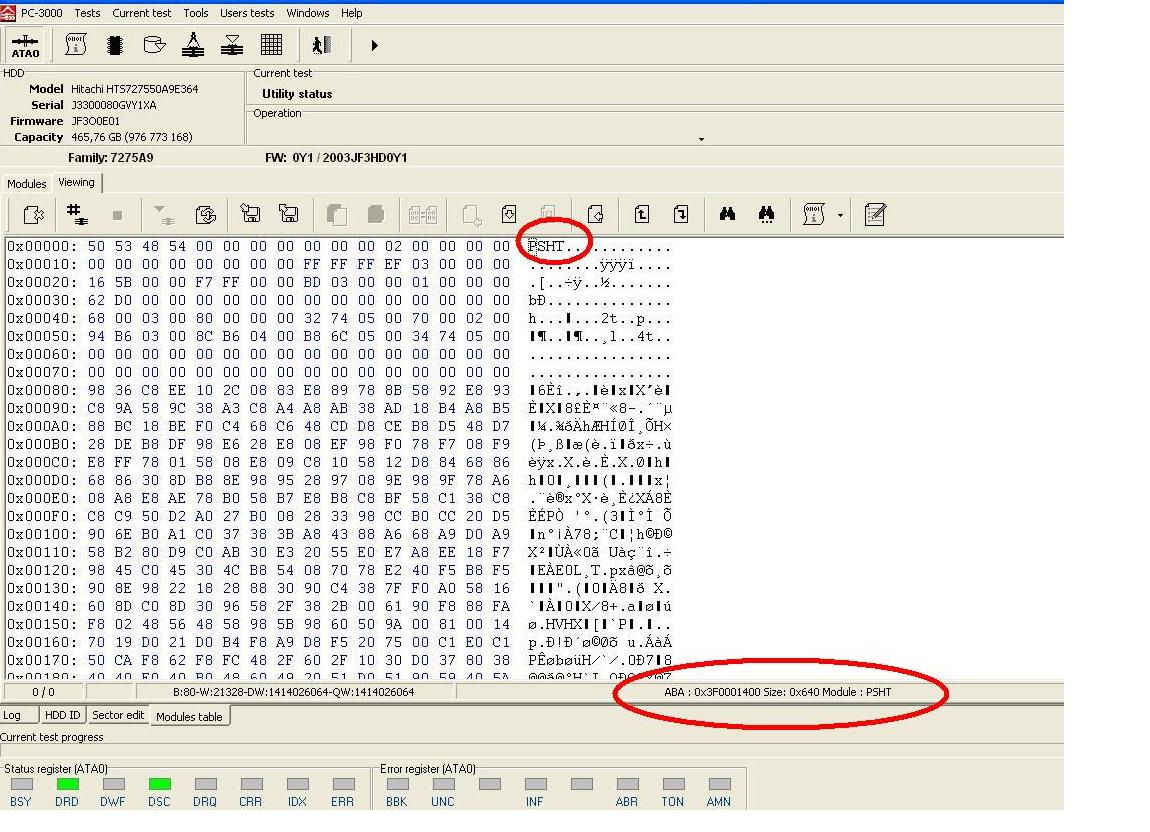
Task: Click the page with down arrow icon
Action: 509,214
